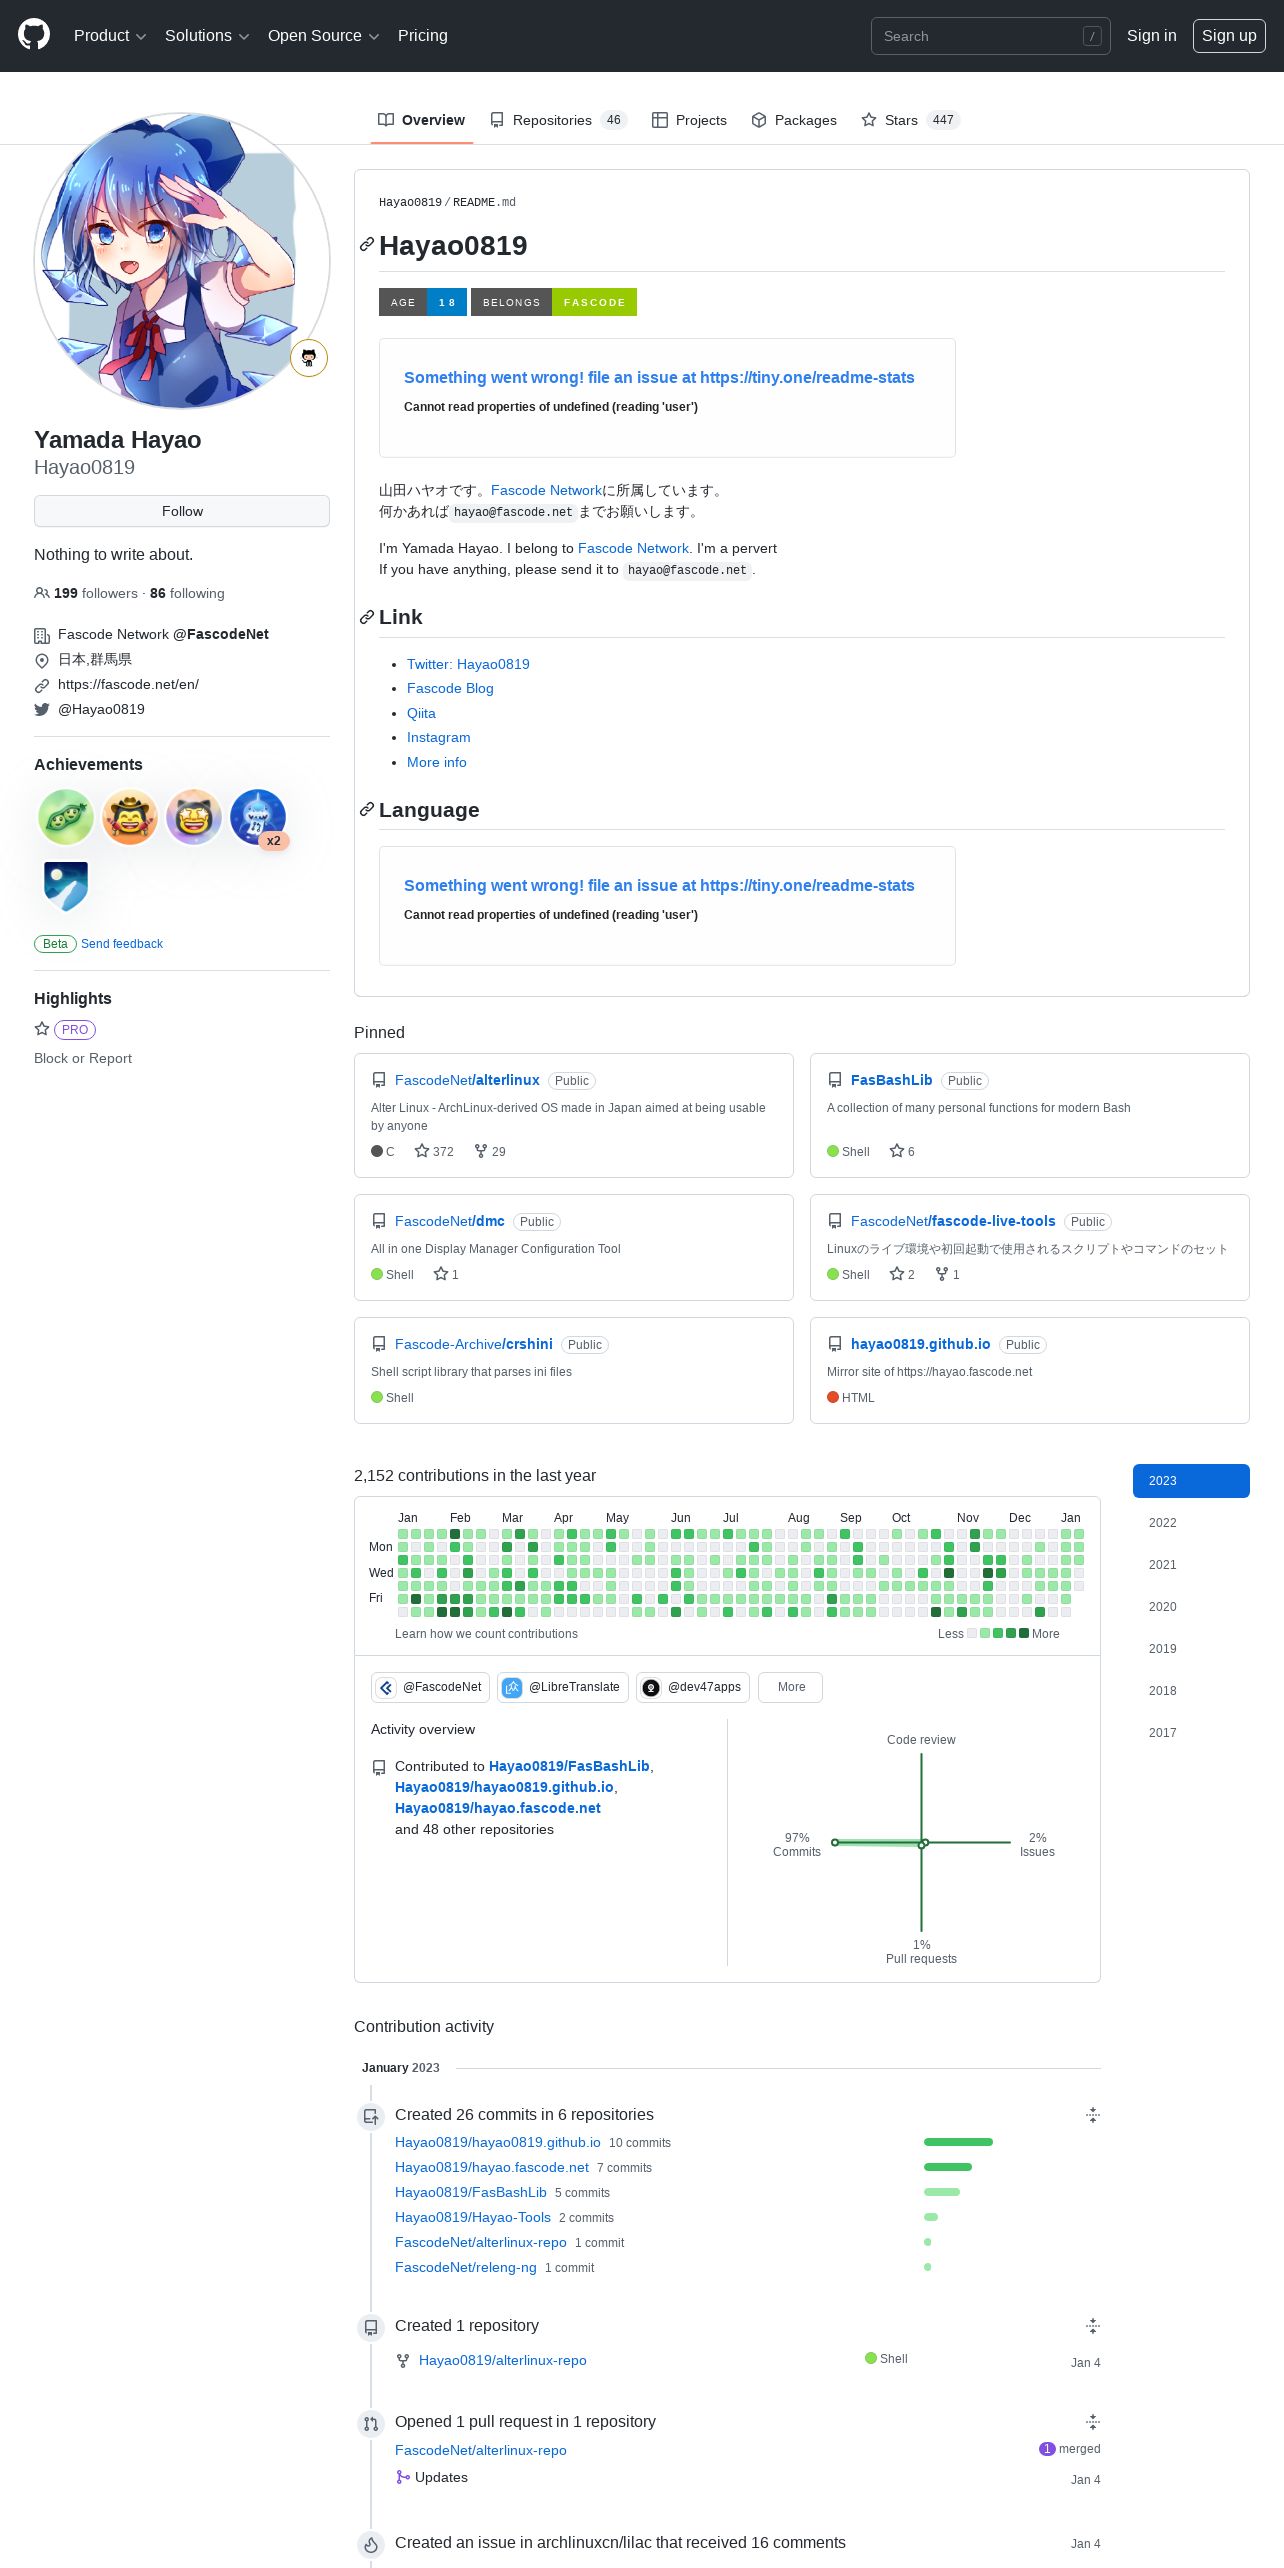Collapse the Created 1 repository section
This screenshot has width=1284, height=2568.
(x=1093, y=2325)
